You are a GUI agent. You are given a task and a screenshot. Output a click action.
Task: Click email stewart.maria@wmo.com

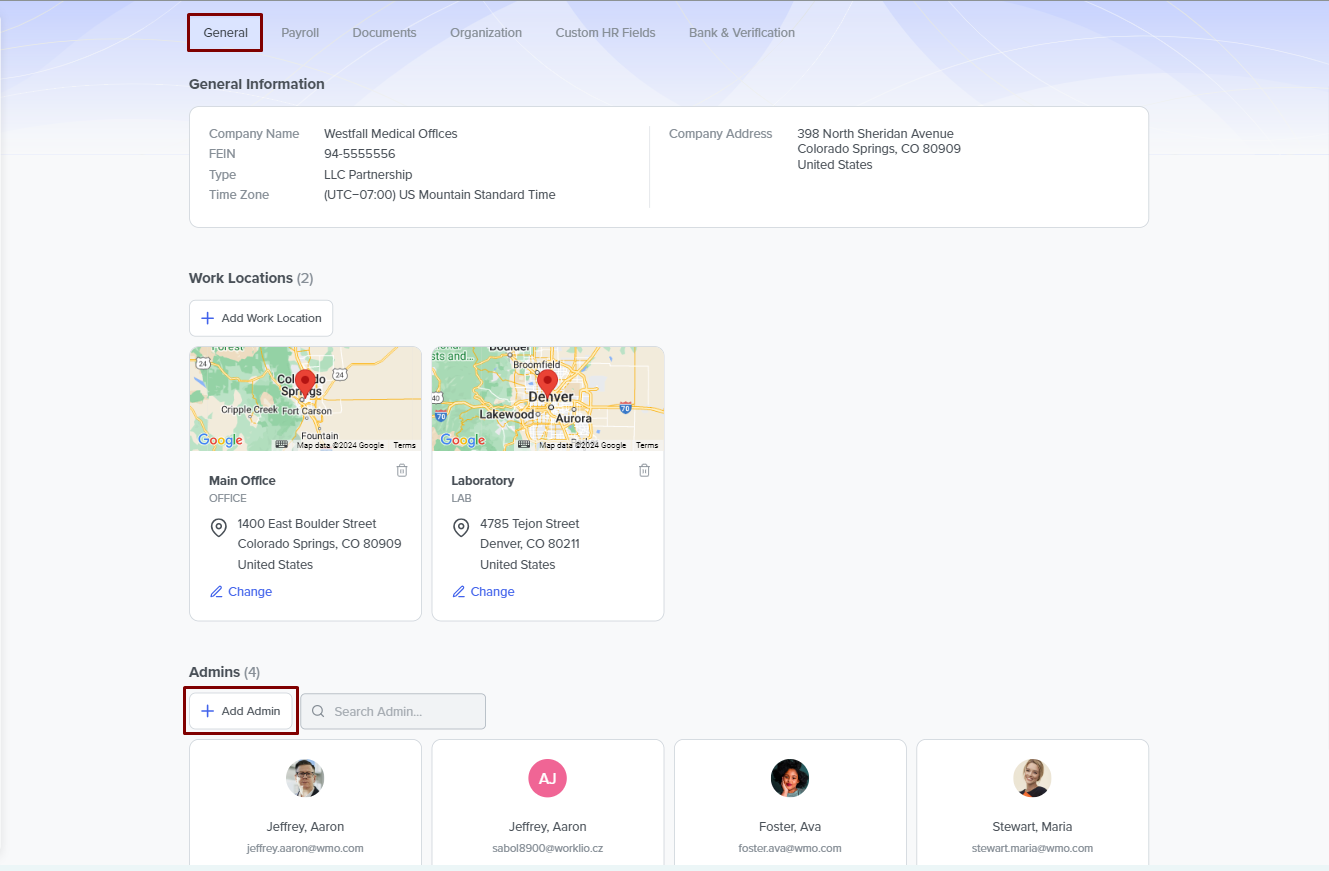(x=1032, y=848)
